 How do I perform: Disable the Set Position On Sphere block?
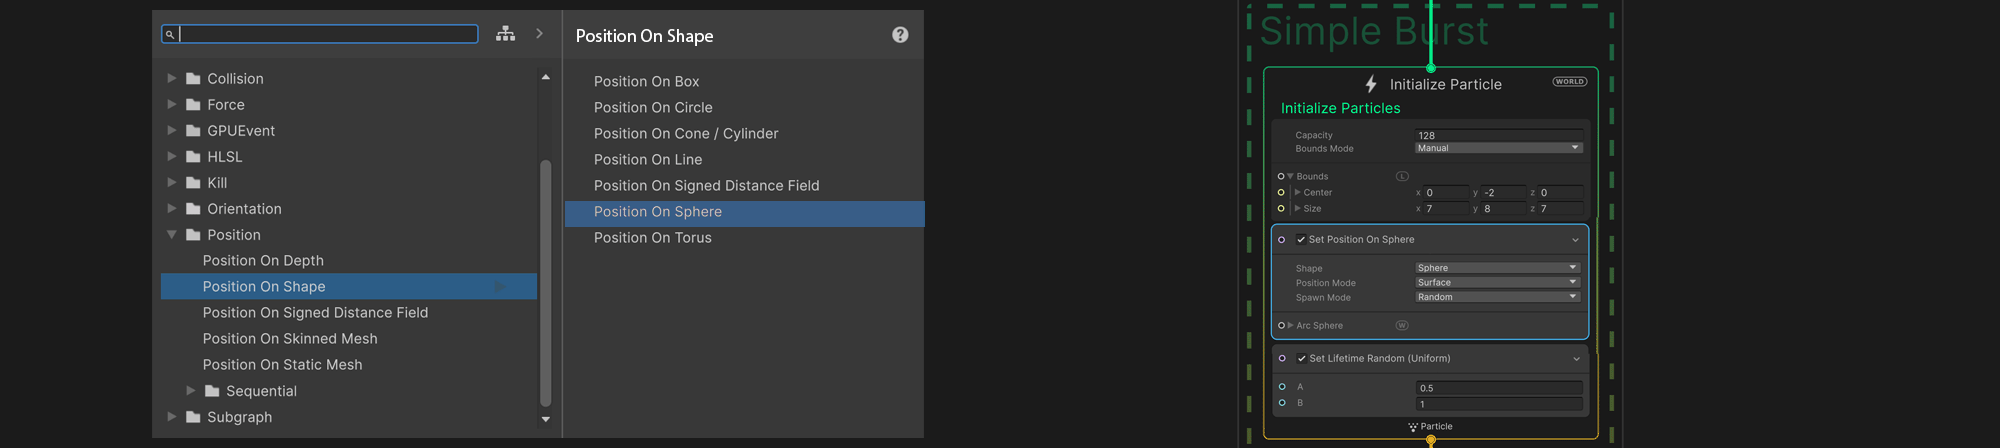pyautogui.click(x=1301, y=240)
